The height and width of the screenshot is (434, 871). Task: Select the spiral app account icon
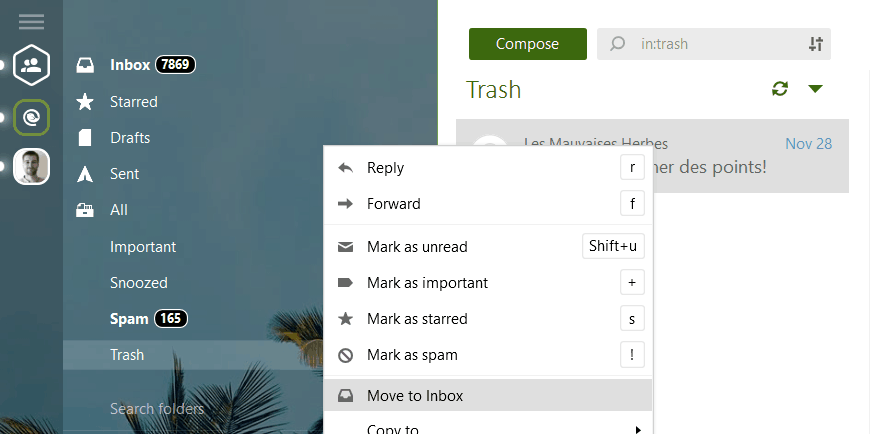31,119
